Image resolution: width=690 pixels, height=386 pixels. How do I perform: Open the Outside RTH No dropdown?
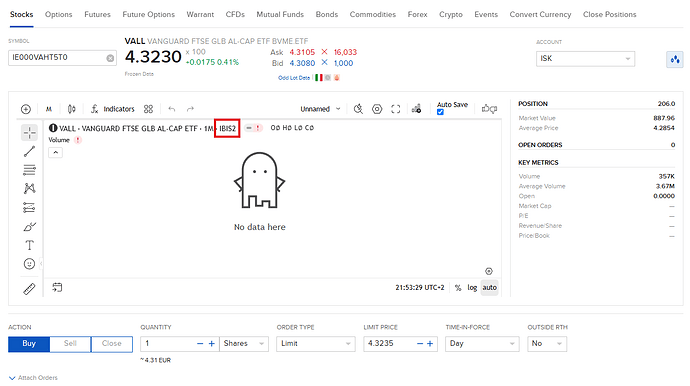(547, 344)
